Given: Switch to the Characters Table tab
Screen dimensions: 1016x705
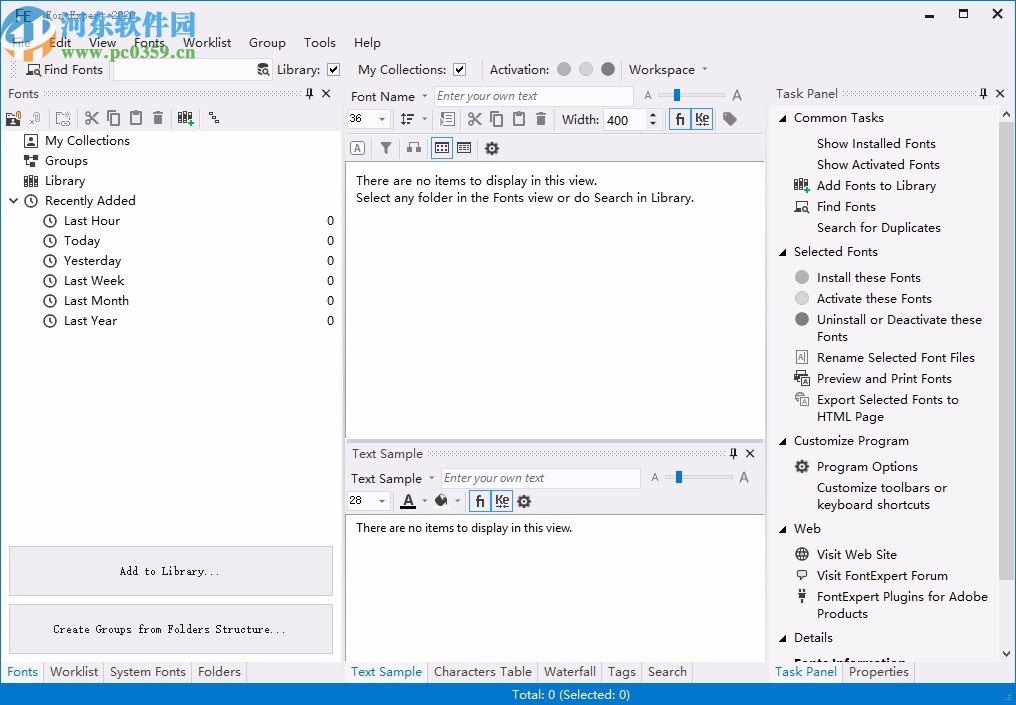Looking at the screenshot, I should click(482, 672).
